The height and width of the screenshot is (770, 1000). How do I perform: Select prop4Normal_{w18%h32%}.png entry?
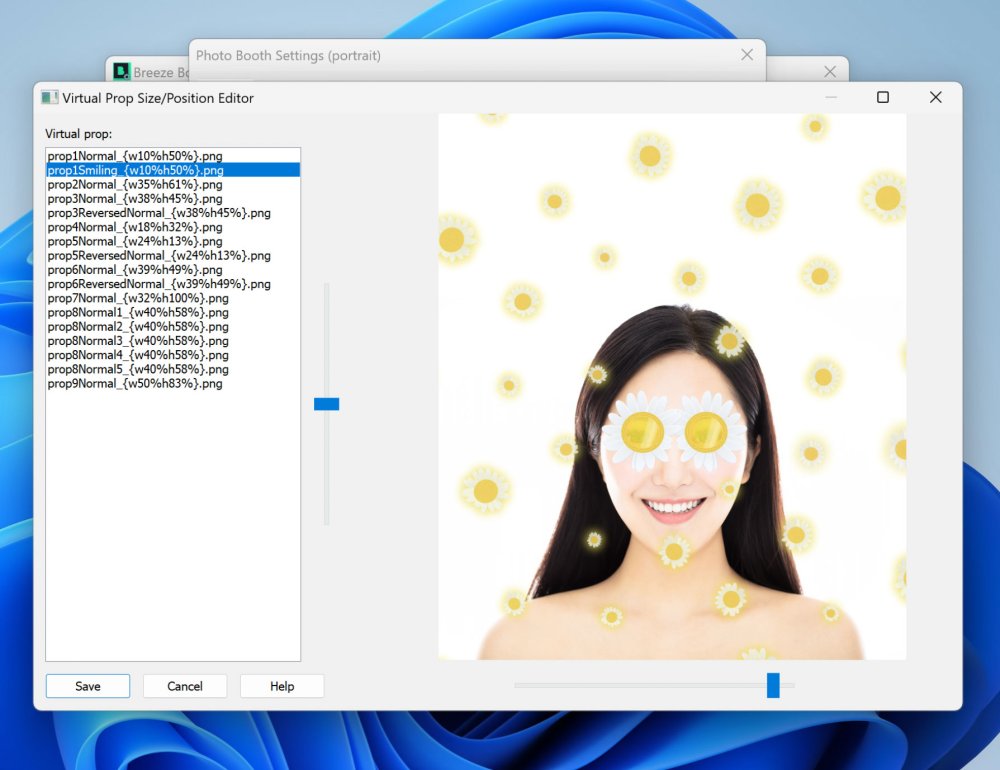point(135,227)
